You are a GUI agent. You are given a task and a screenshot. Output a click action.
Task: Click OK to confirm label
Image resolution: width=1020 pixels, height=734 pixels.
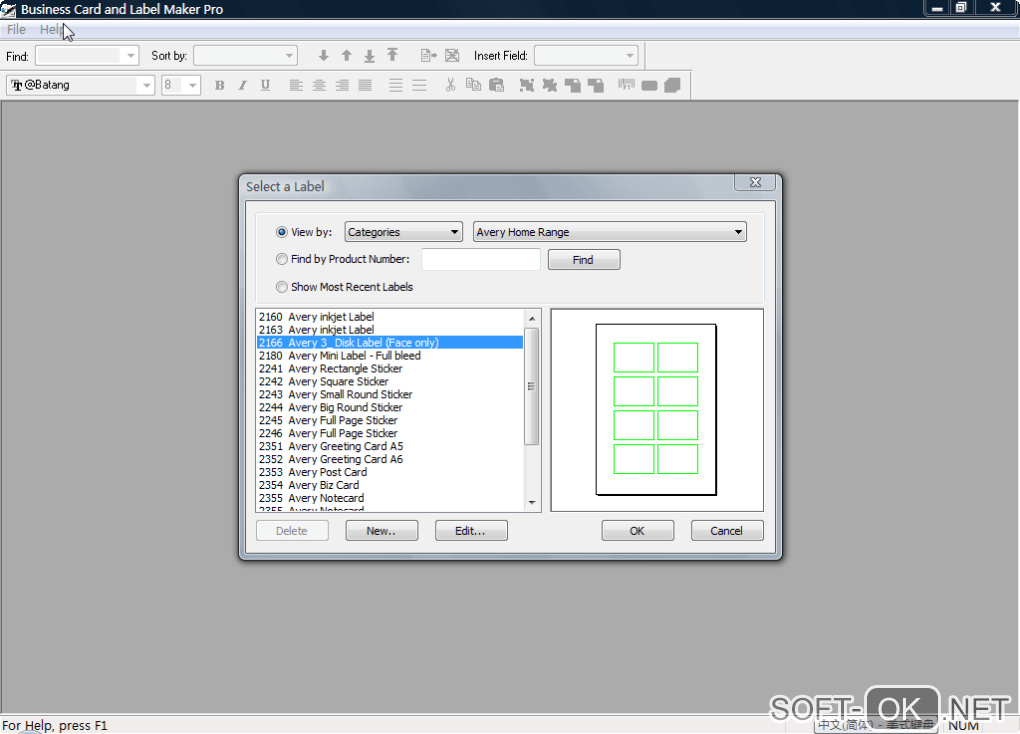coord(638,531)
